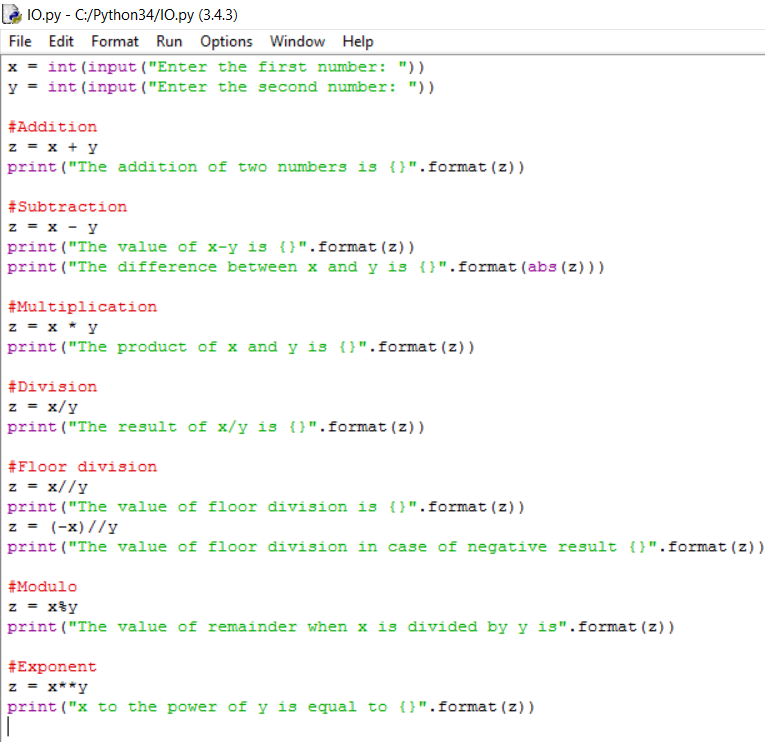Open the Help menu

(x=358, y=41)
